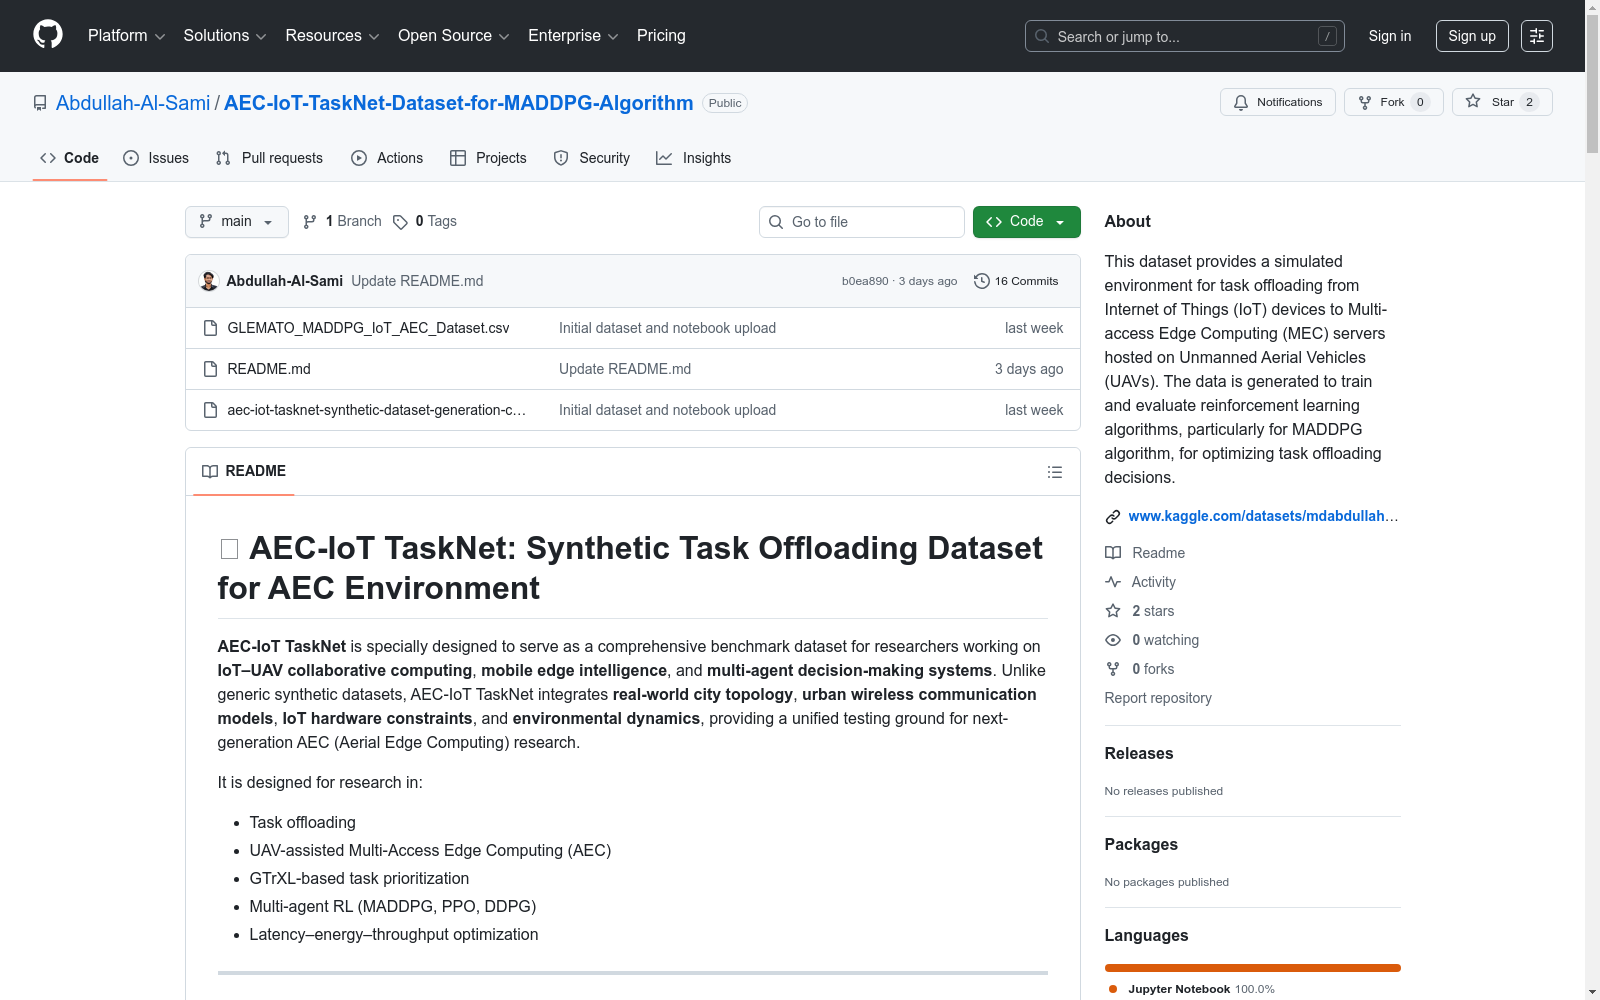Screen dimensions: 1600x1000
Task: Click the Sign in link
Action: (x=1390, y=36)
